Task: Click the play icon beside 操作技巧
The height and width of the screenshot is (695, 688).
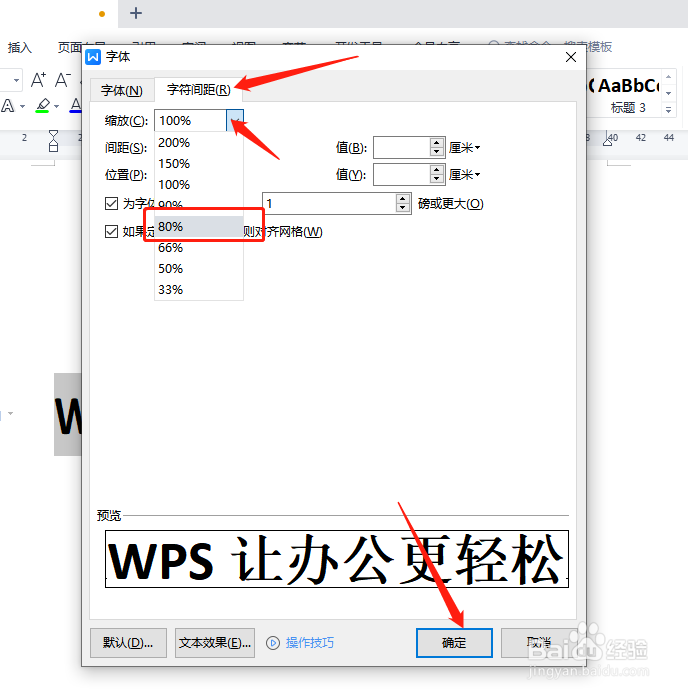Action: click(x=273, y=643)
